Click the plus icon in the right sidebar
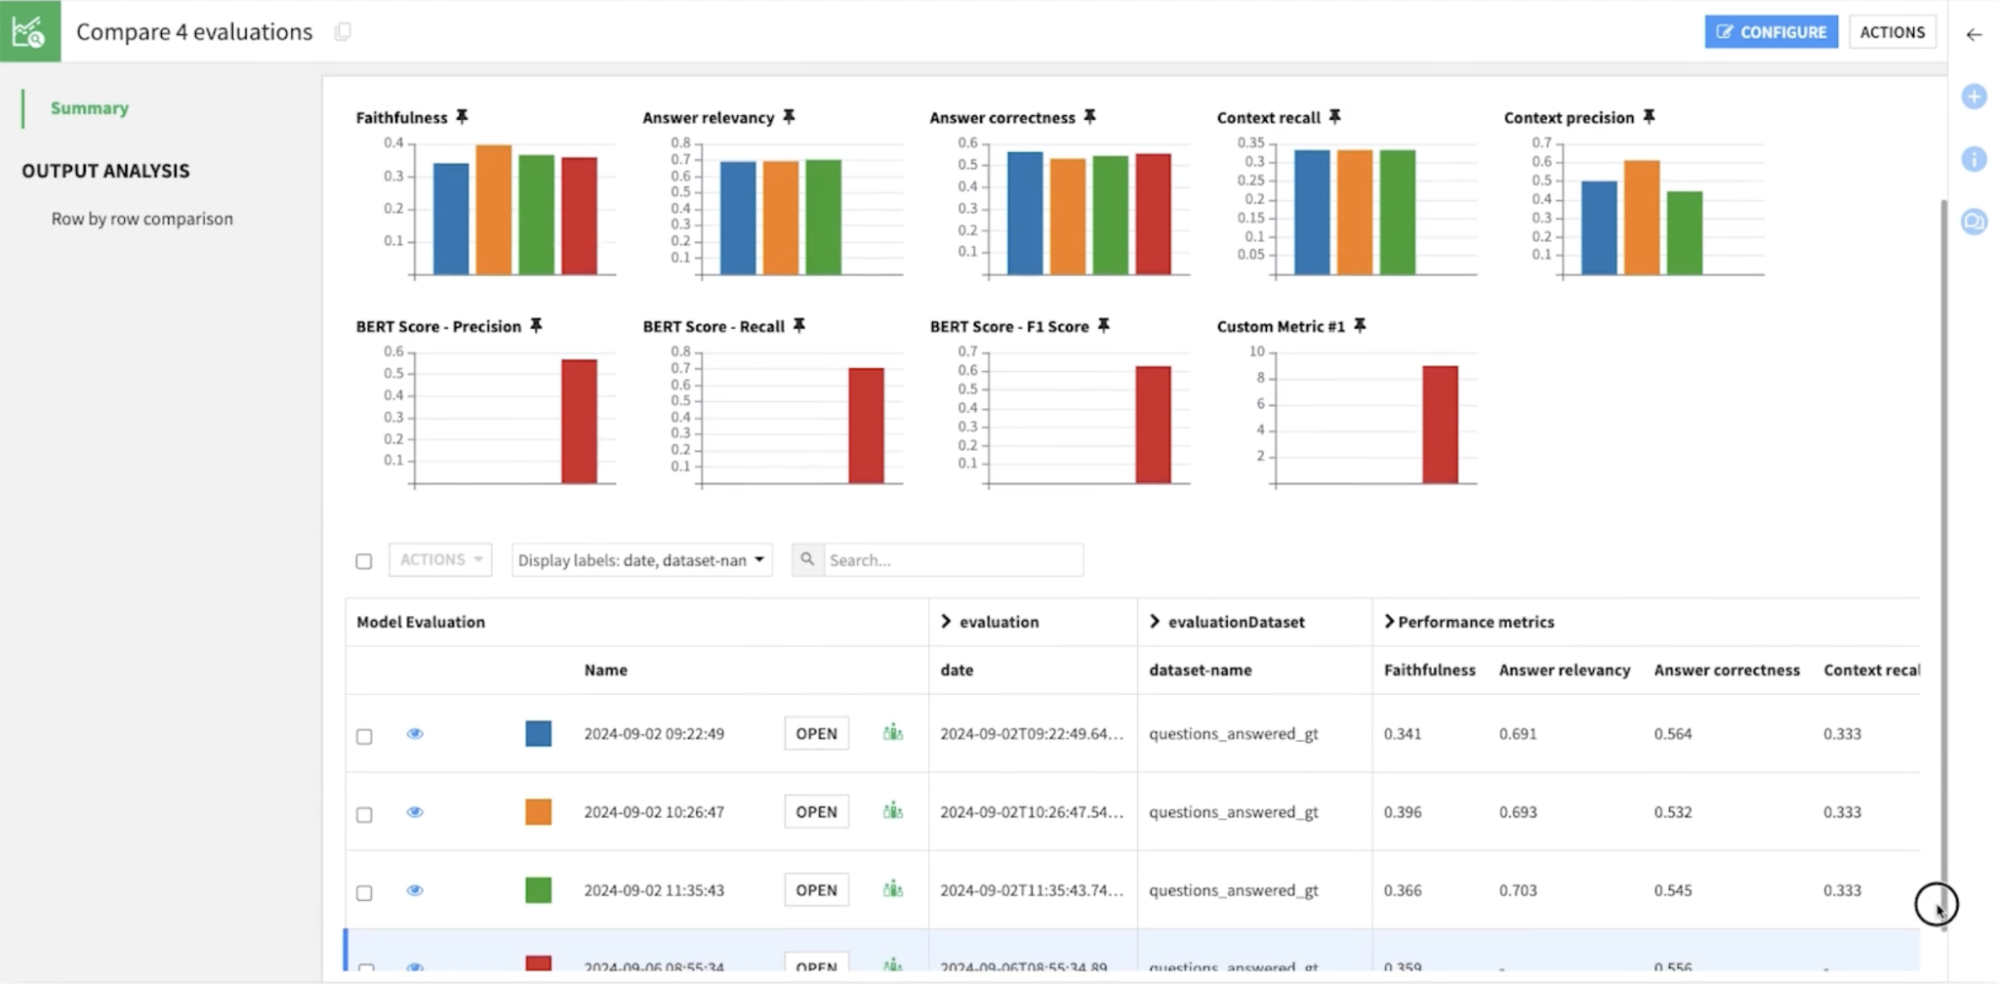The image size is (1999, 984). pyautogui.click(x=1974, y=97)
